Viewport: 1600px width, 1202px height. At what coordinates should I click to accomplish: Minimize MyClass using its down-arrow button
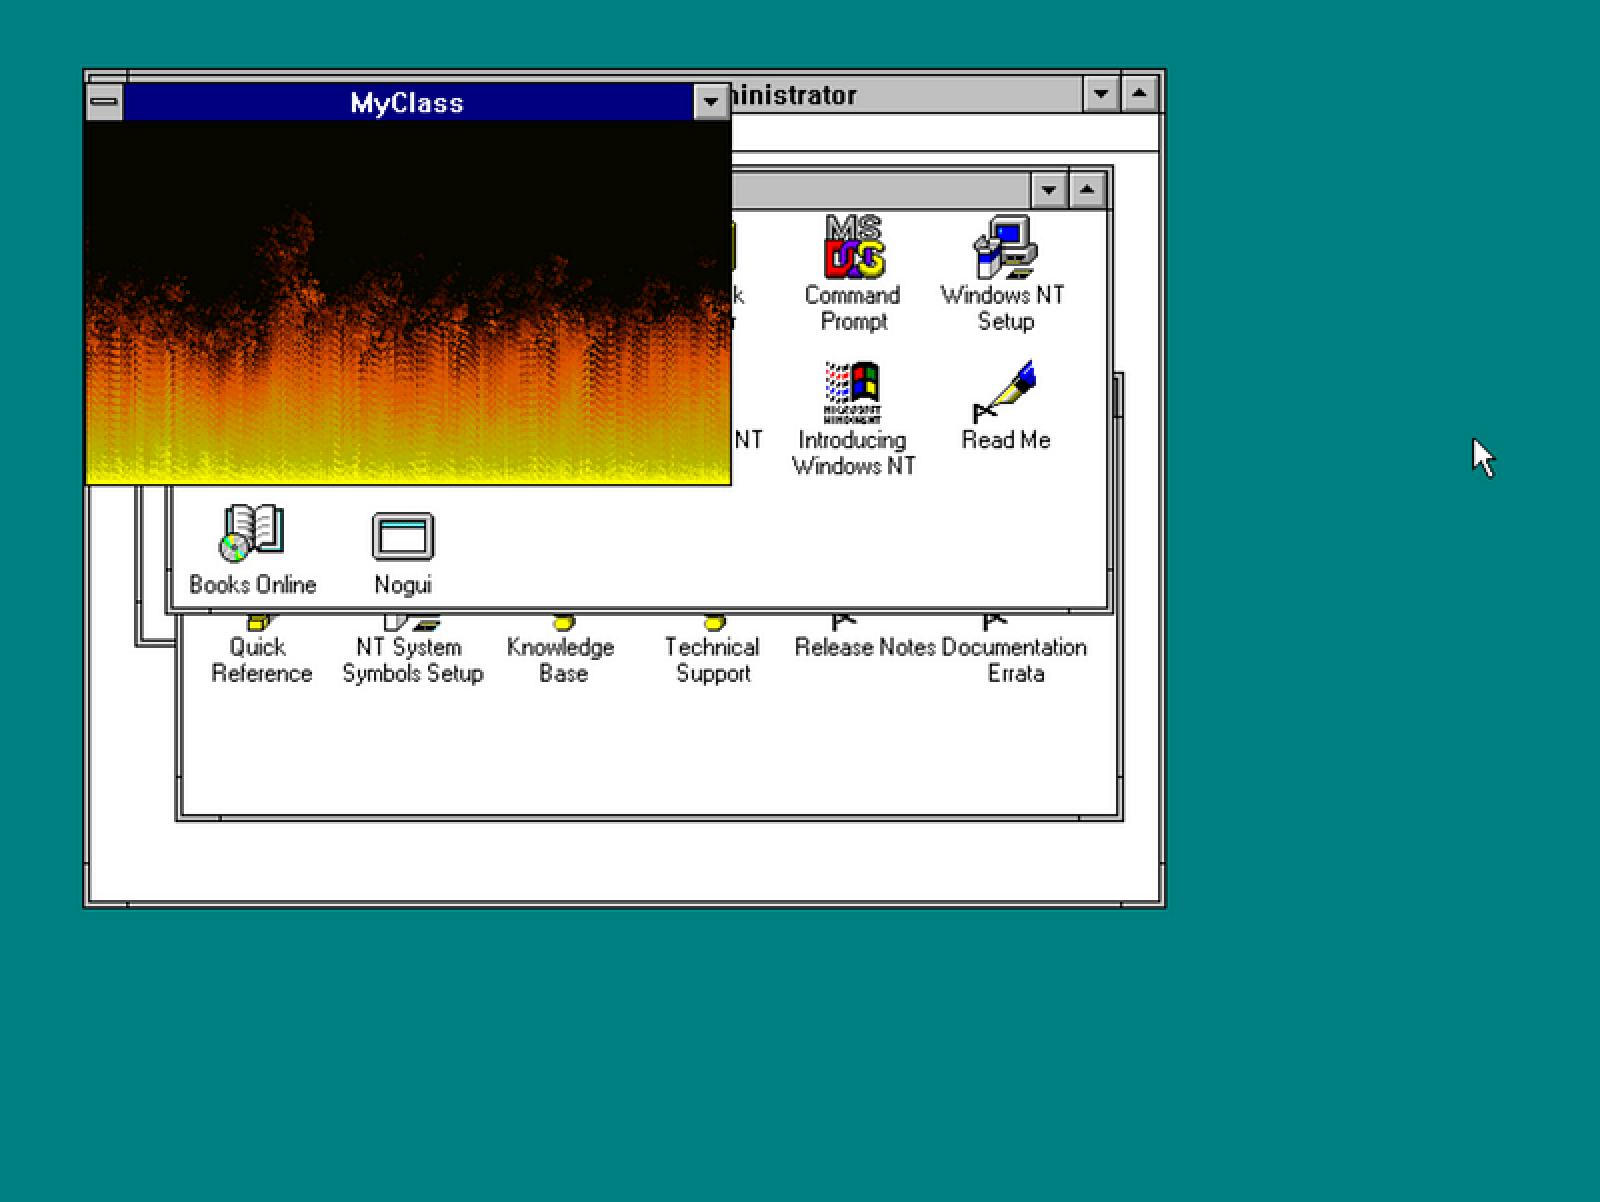pyautogui.click(x=710, y=101)
